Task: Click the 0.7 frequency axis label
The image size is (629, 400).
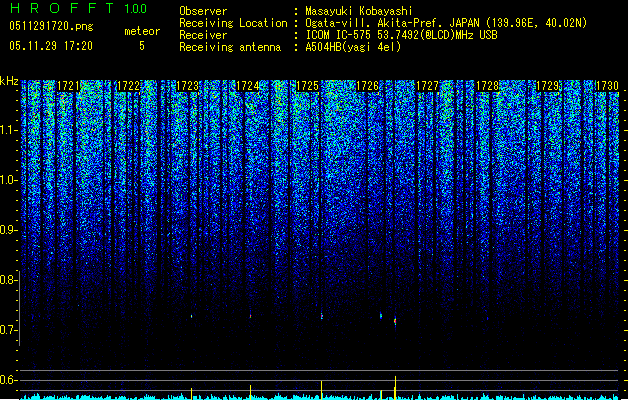Action: click(8, 330)
